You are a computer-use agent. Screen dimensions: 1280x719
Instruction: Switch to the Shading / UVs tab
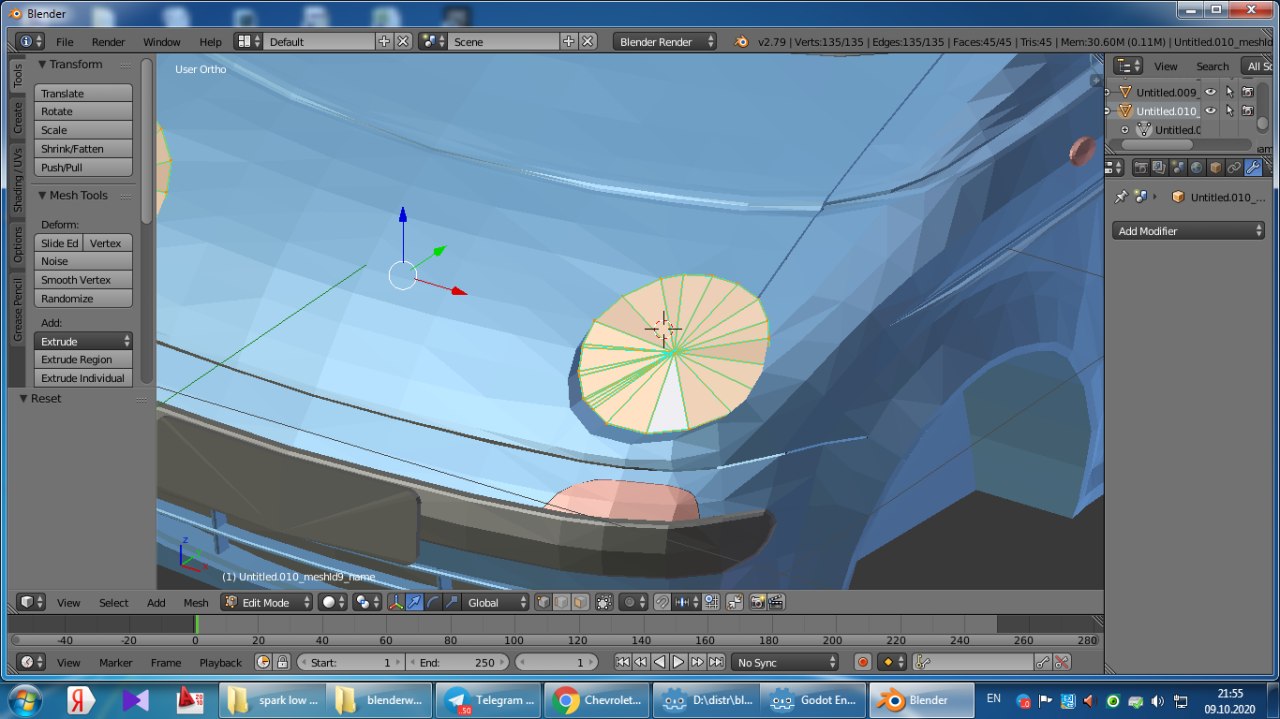(17, 181)
